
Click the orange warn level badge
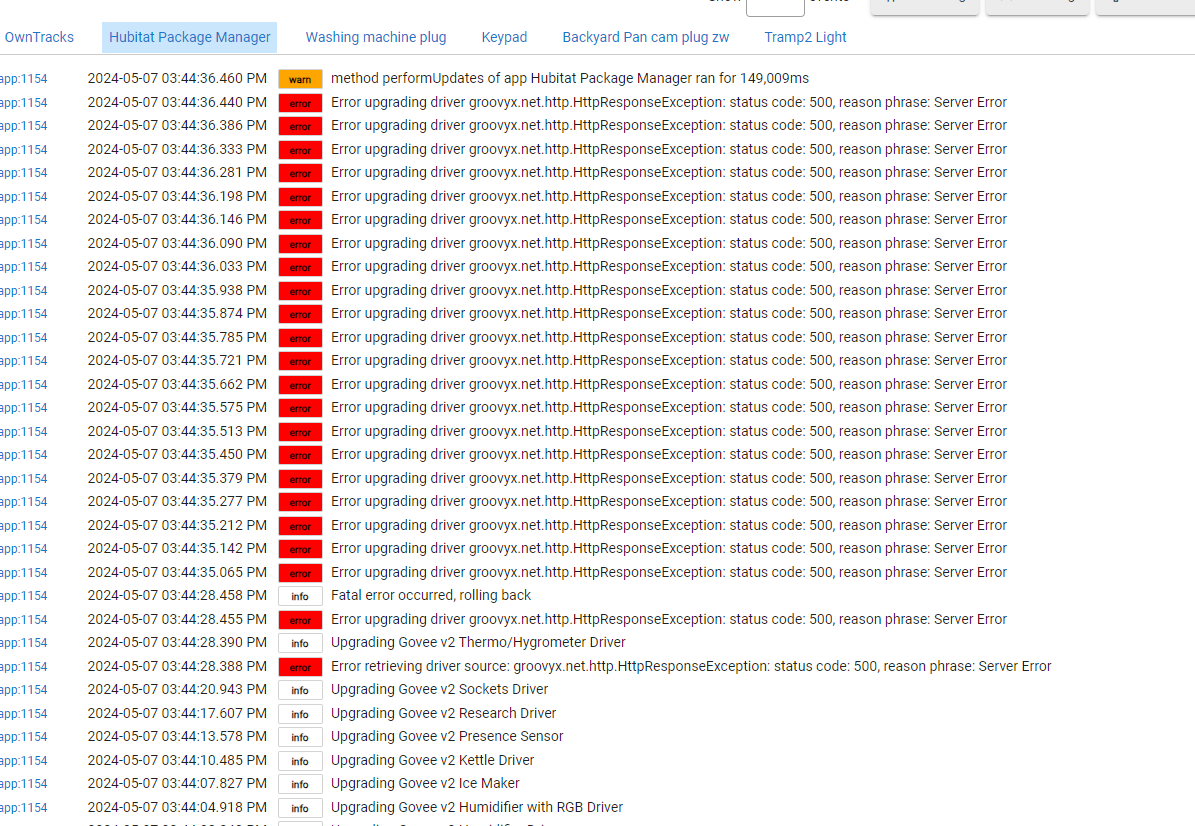[x=300, y=79]
